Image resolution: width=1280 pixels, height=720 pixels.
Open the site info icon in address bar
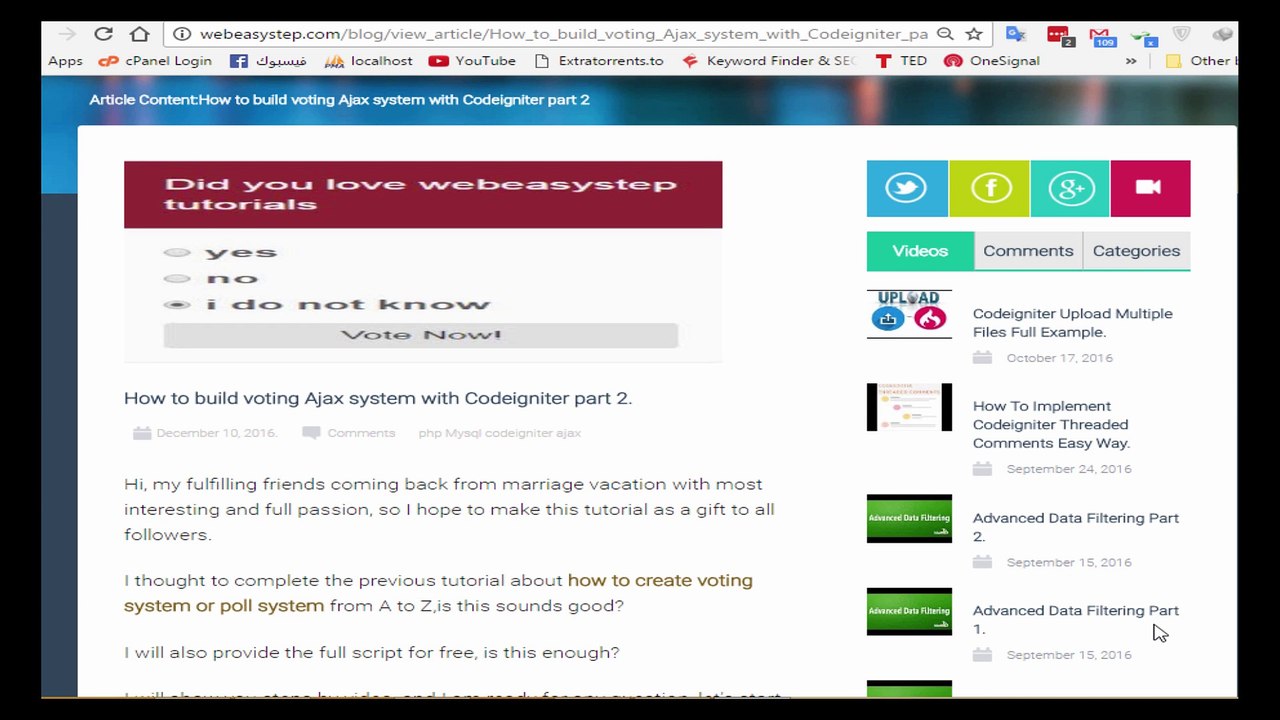[x=182, y=34]
